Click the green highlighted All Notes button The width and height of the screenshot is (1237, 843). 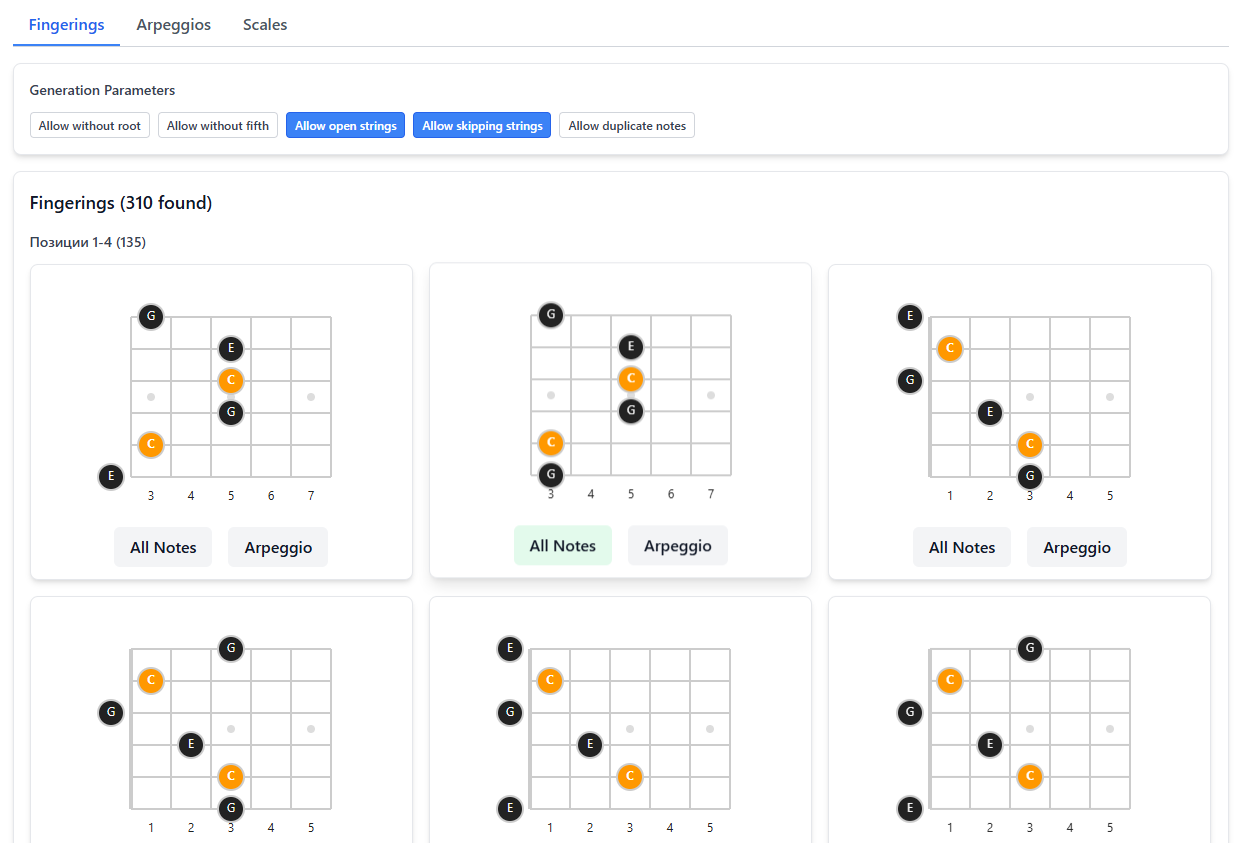pos(562,546)
